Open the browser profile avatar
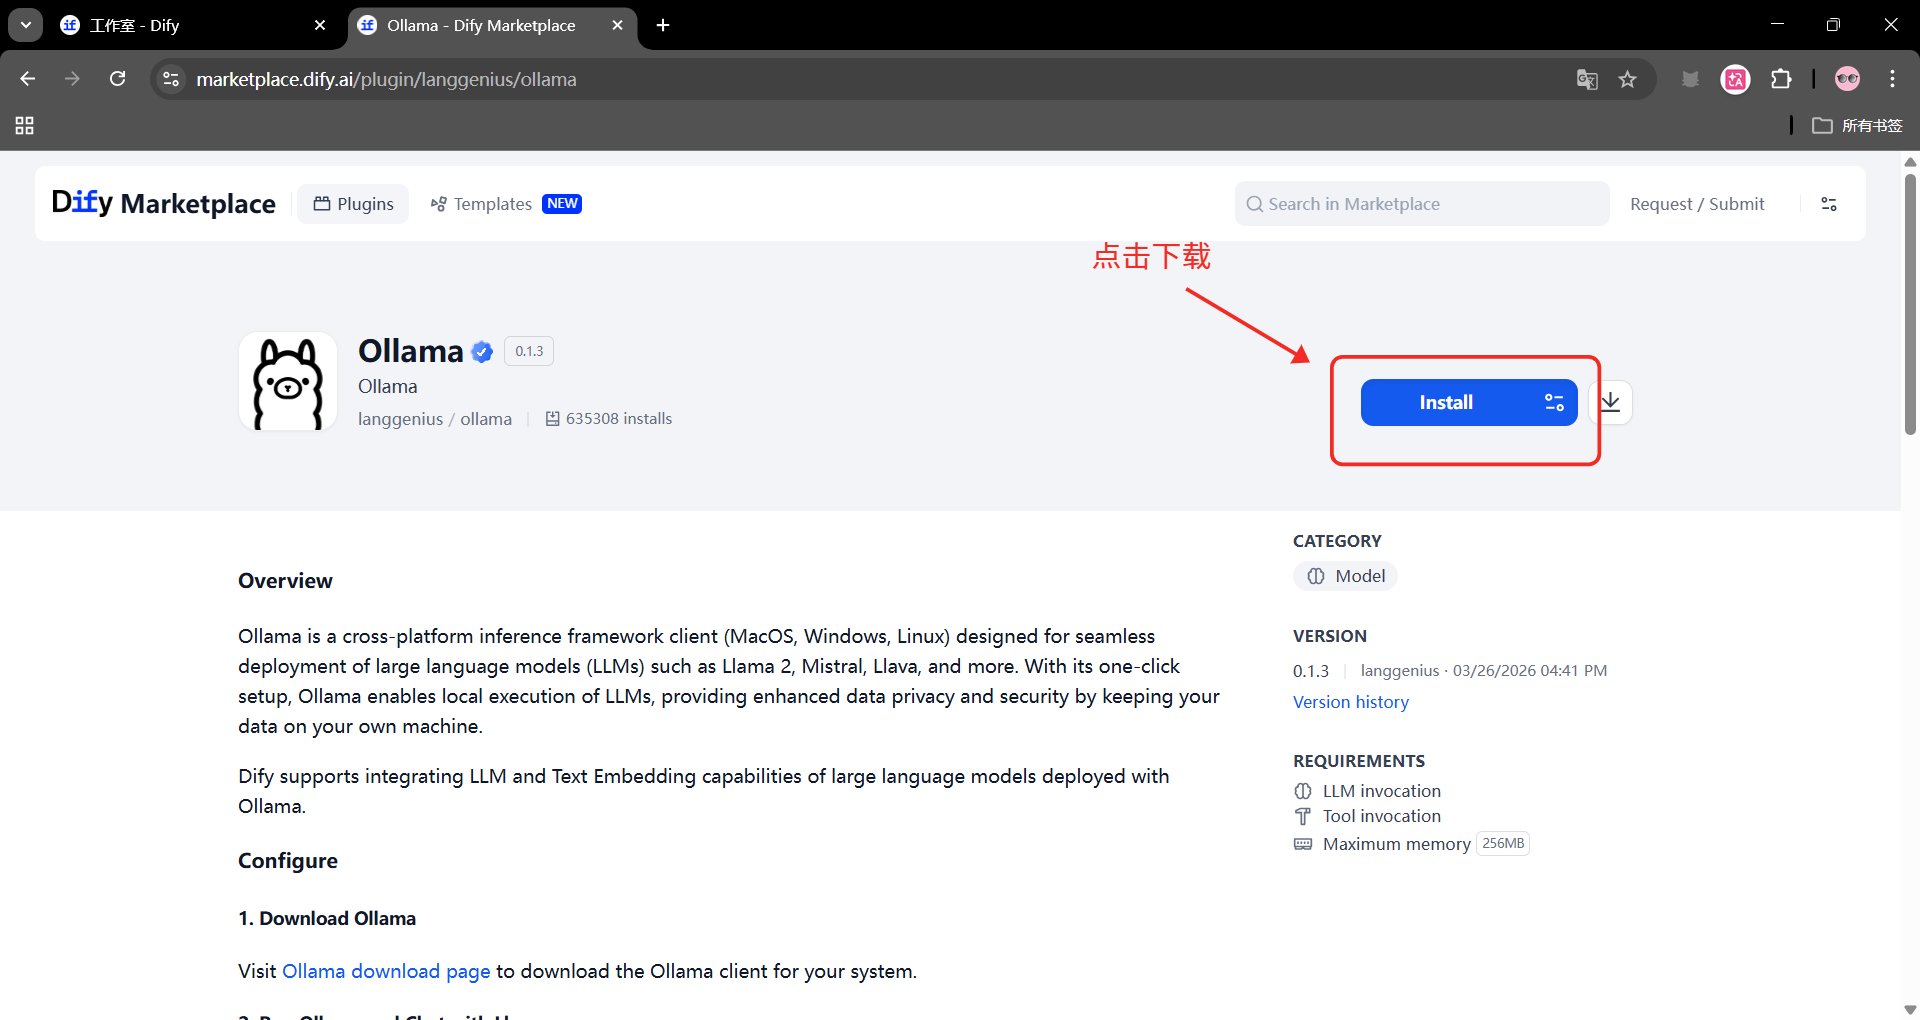 pyautogui.click(x=1847, y=79)
